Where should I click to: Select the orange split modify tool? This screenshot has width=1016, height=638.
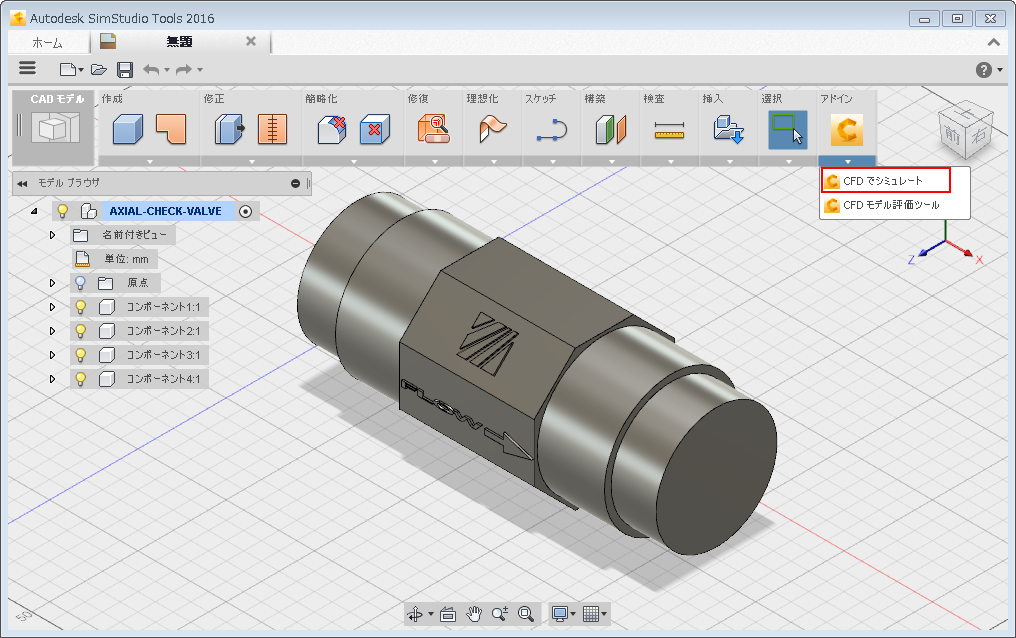pyautogui.click(x=273, y=129)
